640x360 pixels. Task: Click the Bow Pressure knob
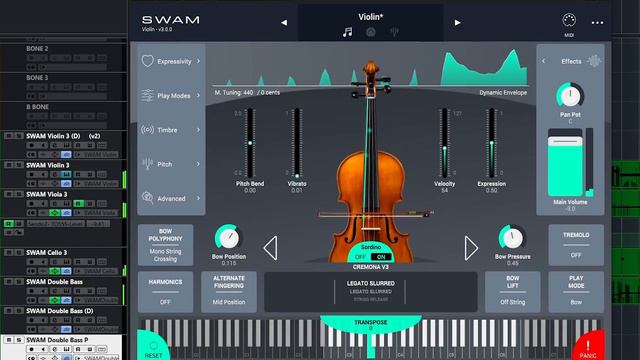pos(512,238)
